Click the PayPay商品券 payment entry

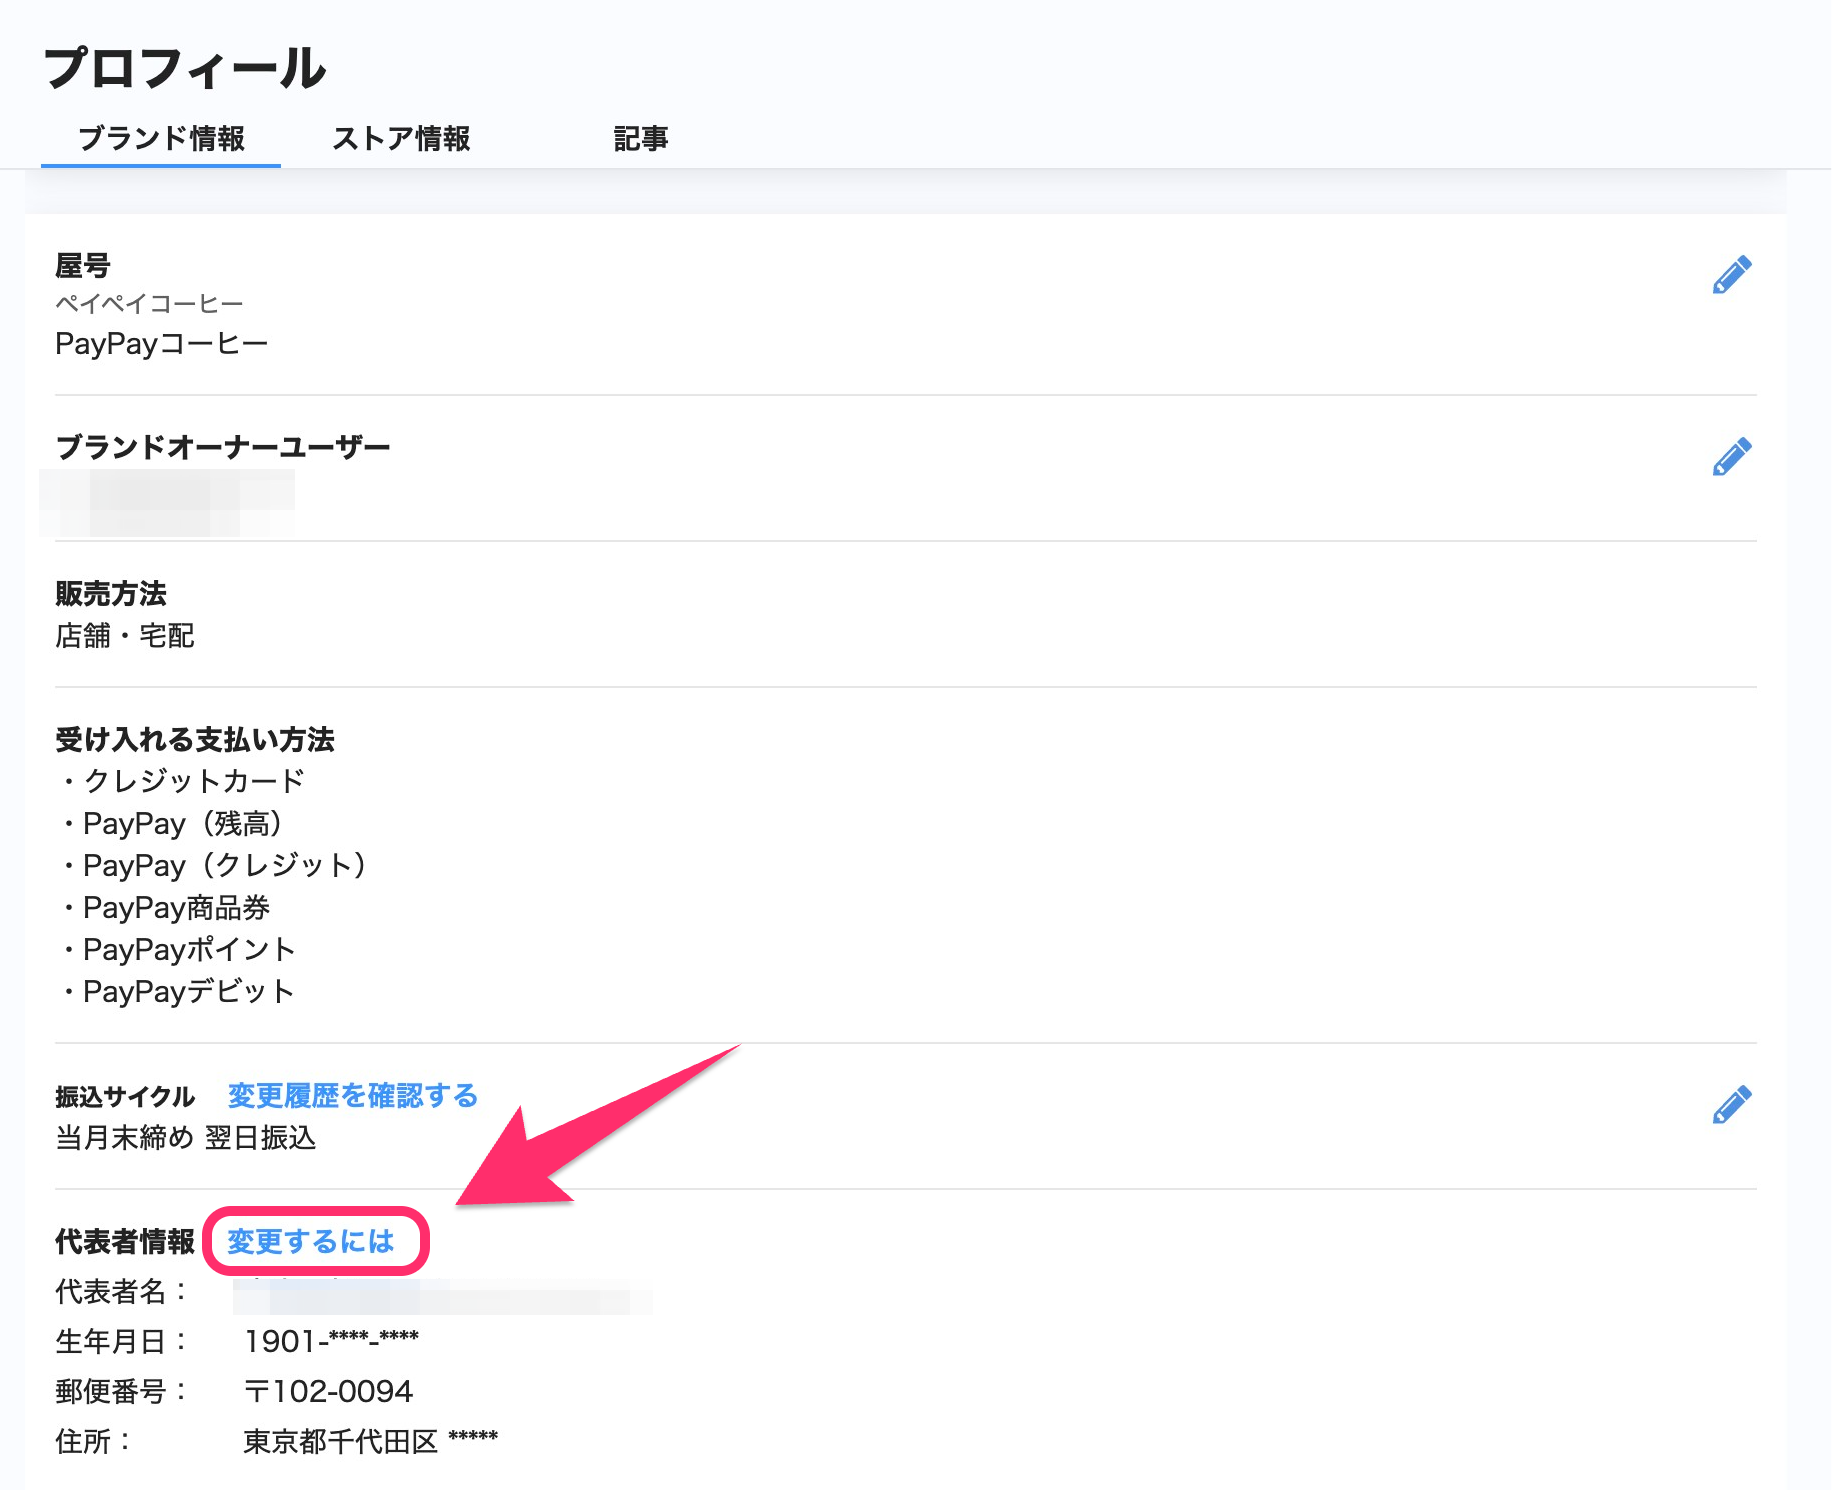pos(176,908)
